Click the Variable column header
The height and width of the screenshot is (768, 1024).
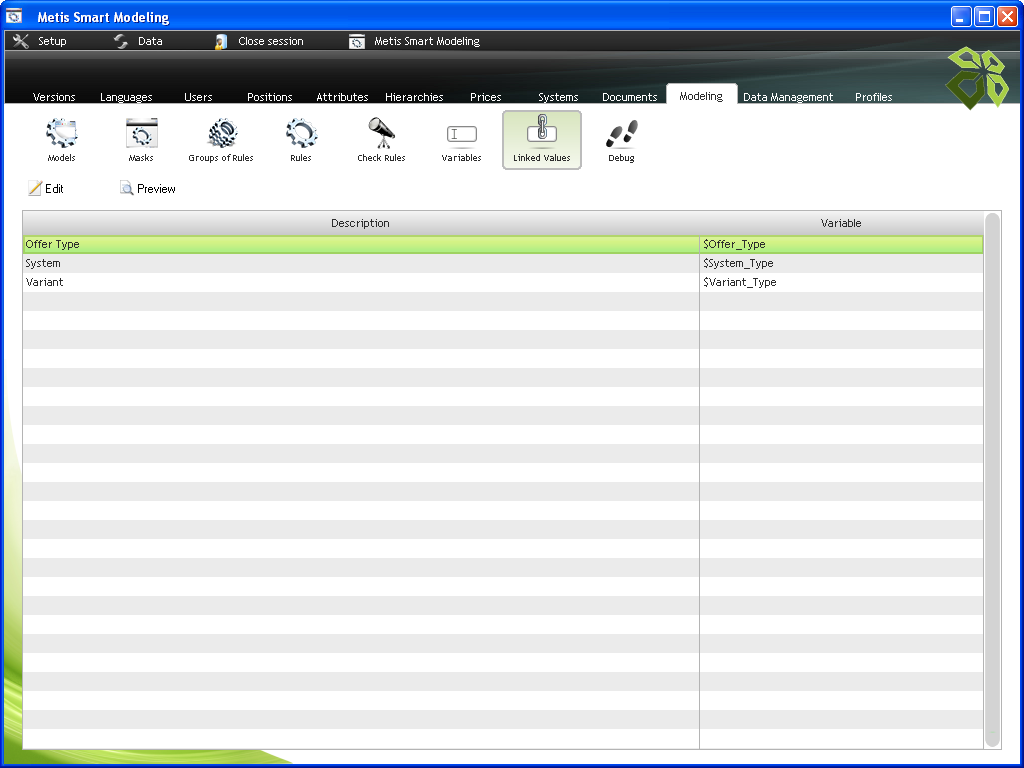click(x=841, y=223)
